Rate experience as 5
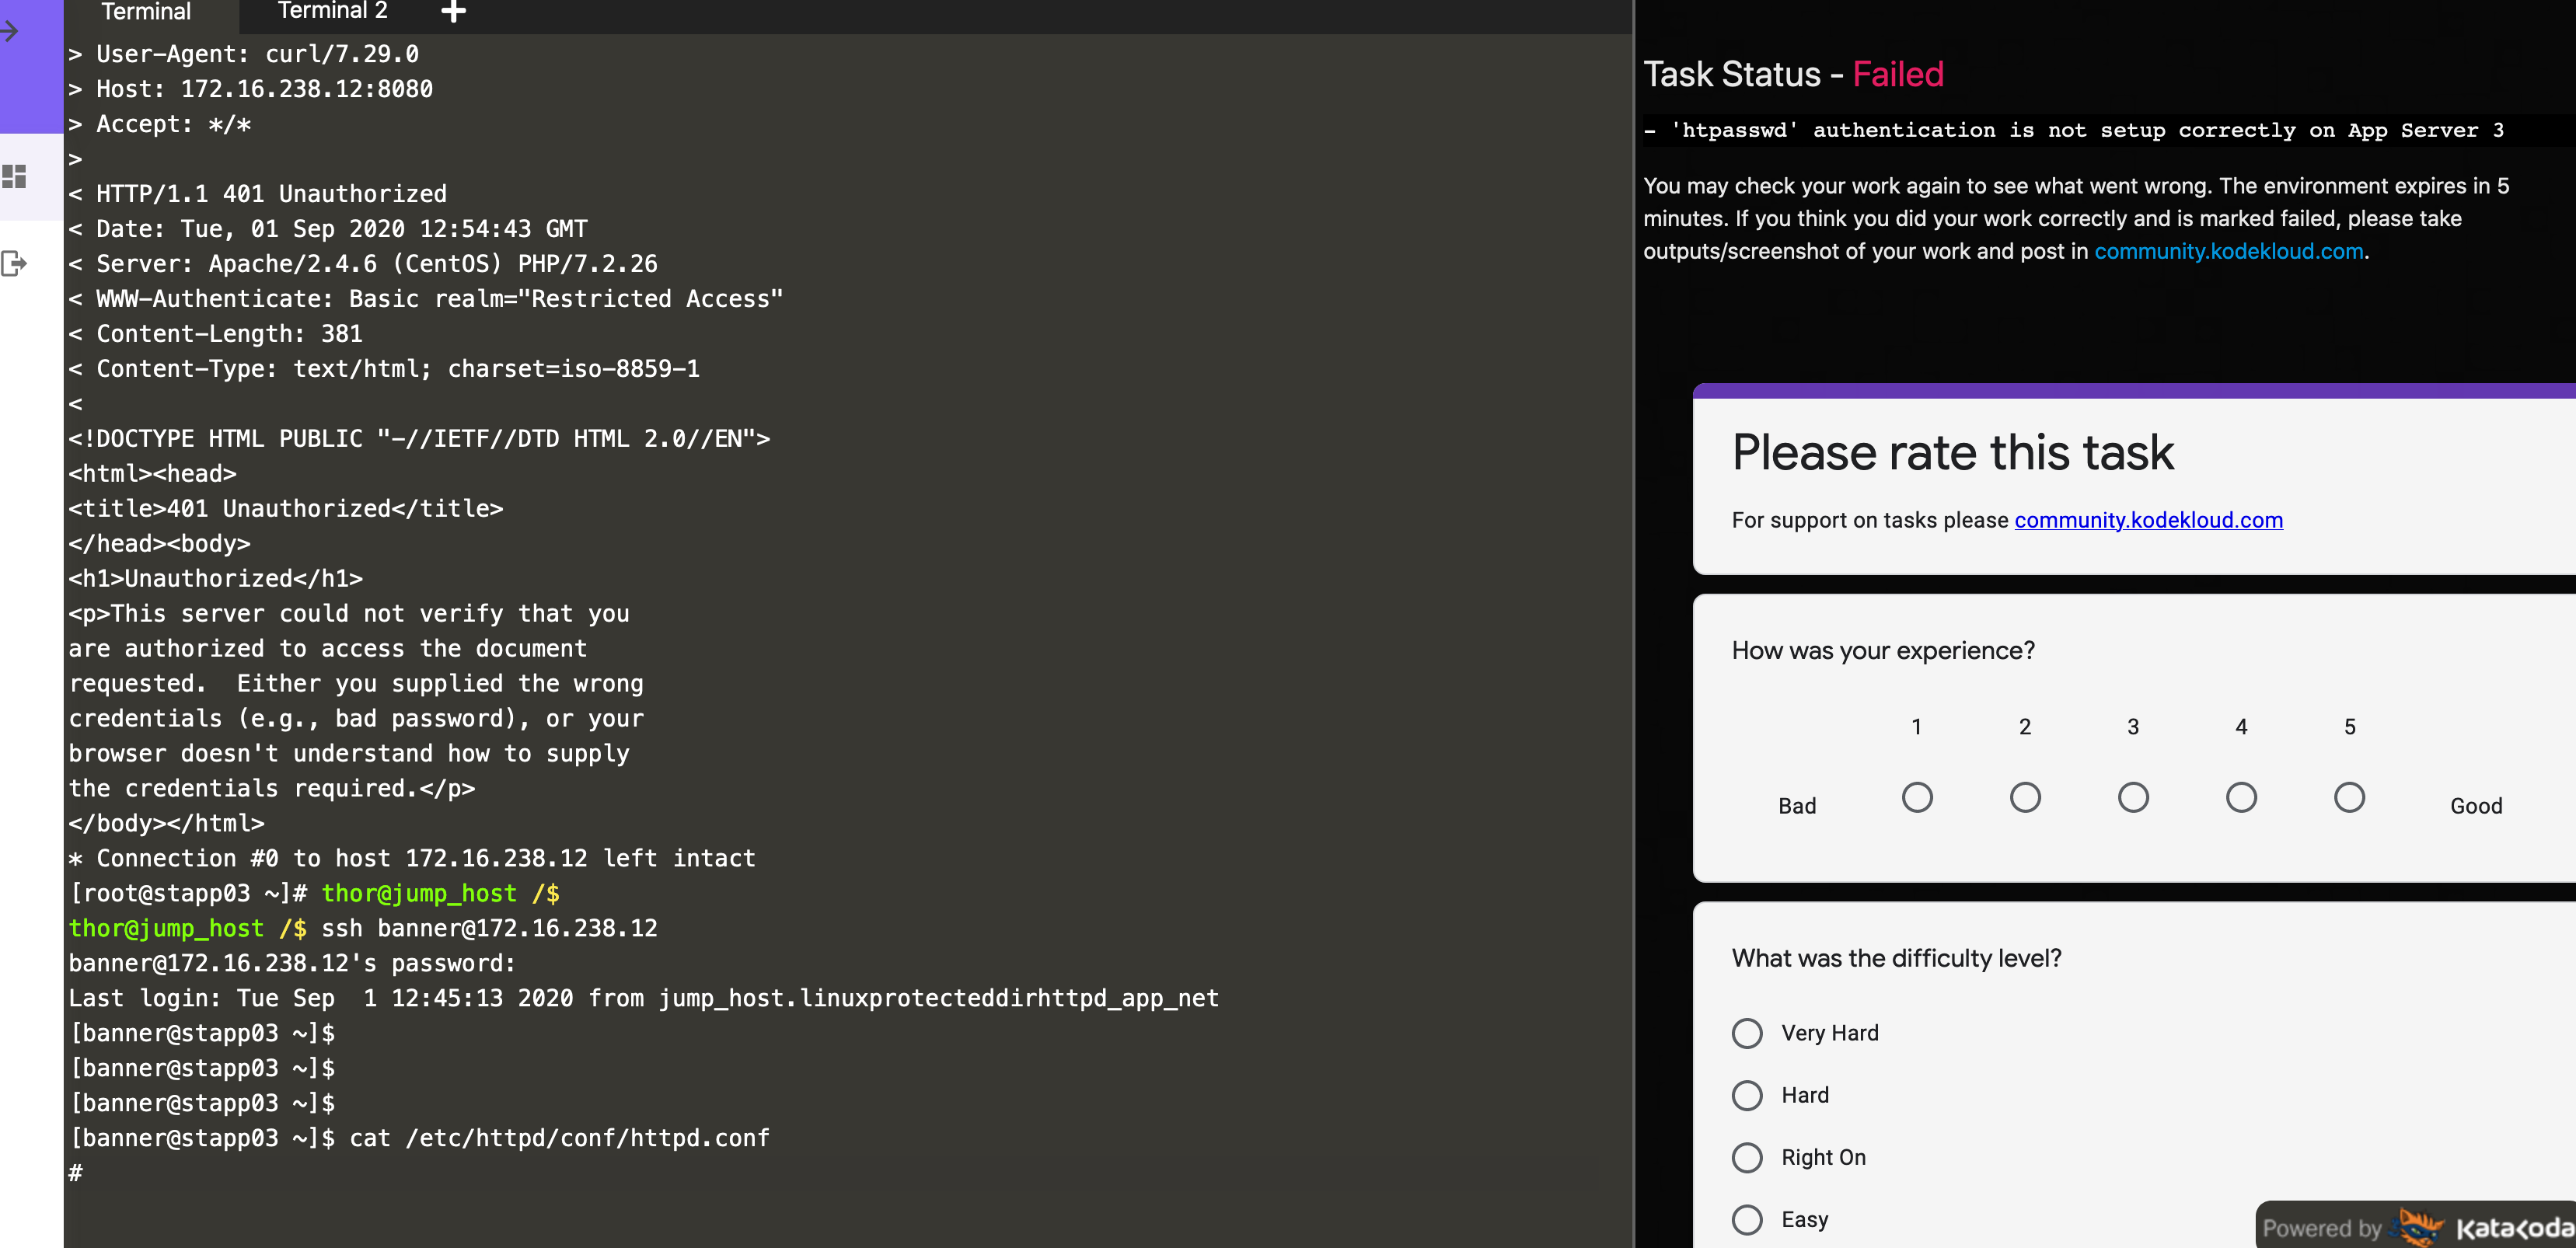Image resolution: width=2576 pixels, height=1248 pixels. [x=2348, y=797]
